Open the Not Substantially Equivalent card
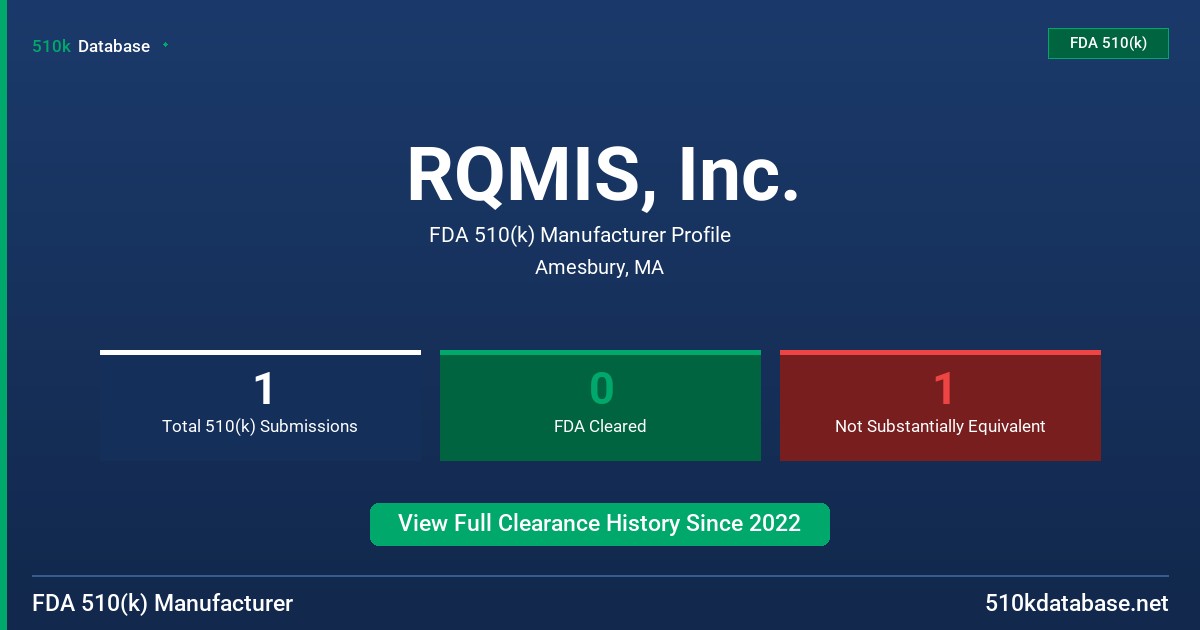Viewport: 1200px width, 630px height. 940,406
